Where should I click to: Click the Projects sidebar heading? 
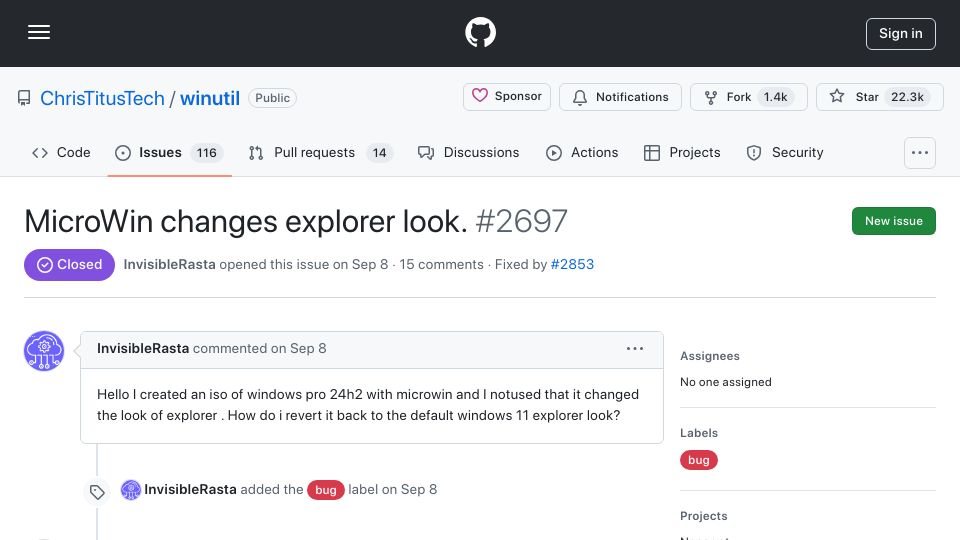tap(703, 516)
